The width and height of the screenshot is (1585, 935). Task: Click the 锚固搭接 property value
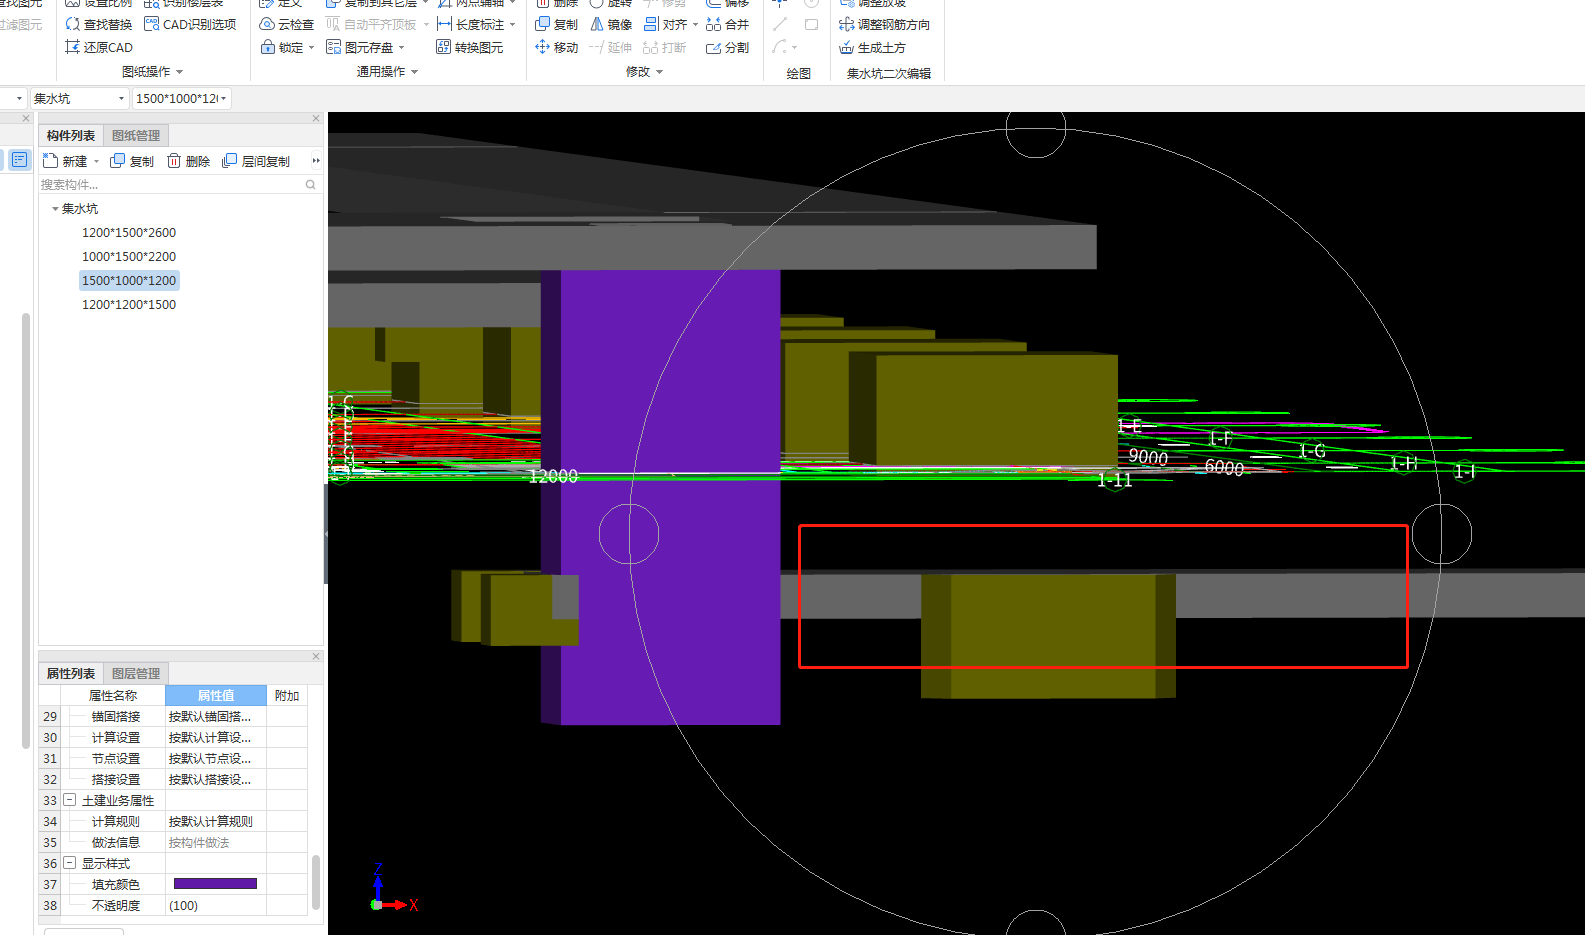point(216,716)
